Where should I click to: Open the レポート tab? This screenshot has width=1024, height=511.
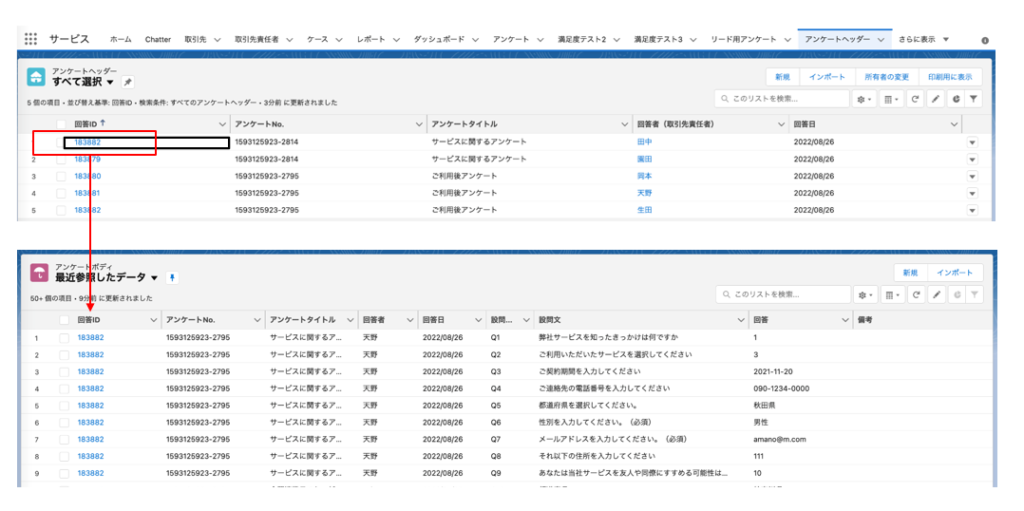(371, 40)
